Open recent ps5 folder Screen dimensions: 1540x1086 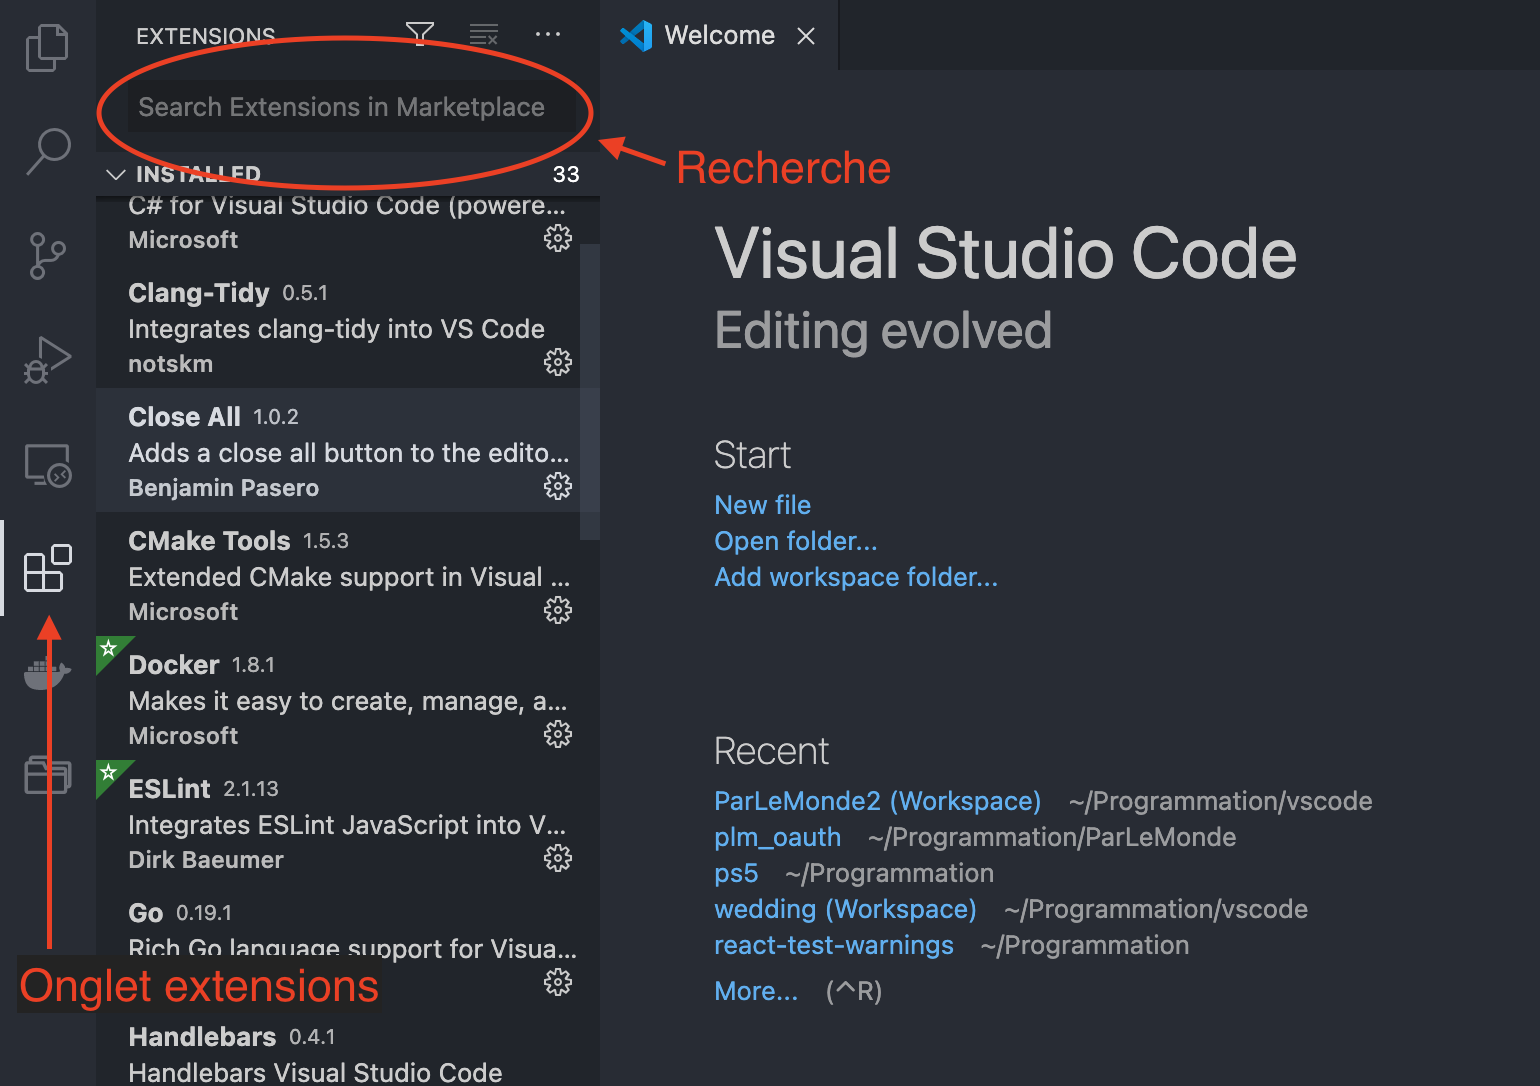coord(736,873)
